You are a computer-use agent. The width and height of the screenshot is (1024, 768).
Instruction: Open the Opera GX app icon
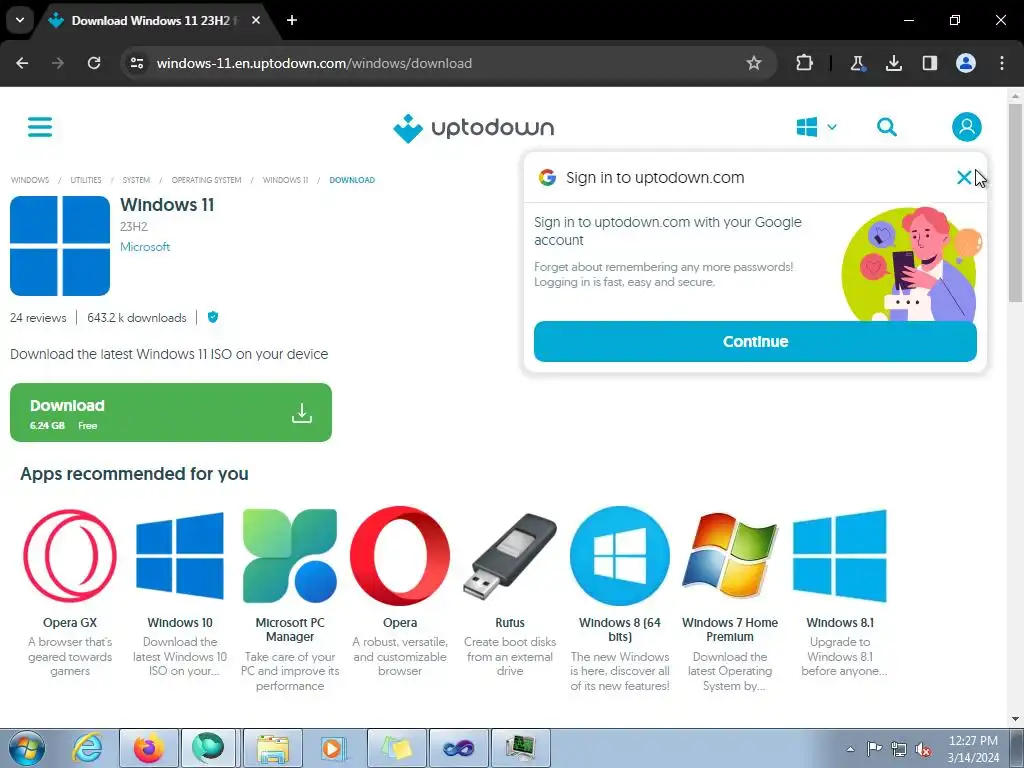click(70, 556)
